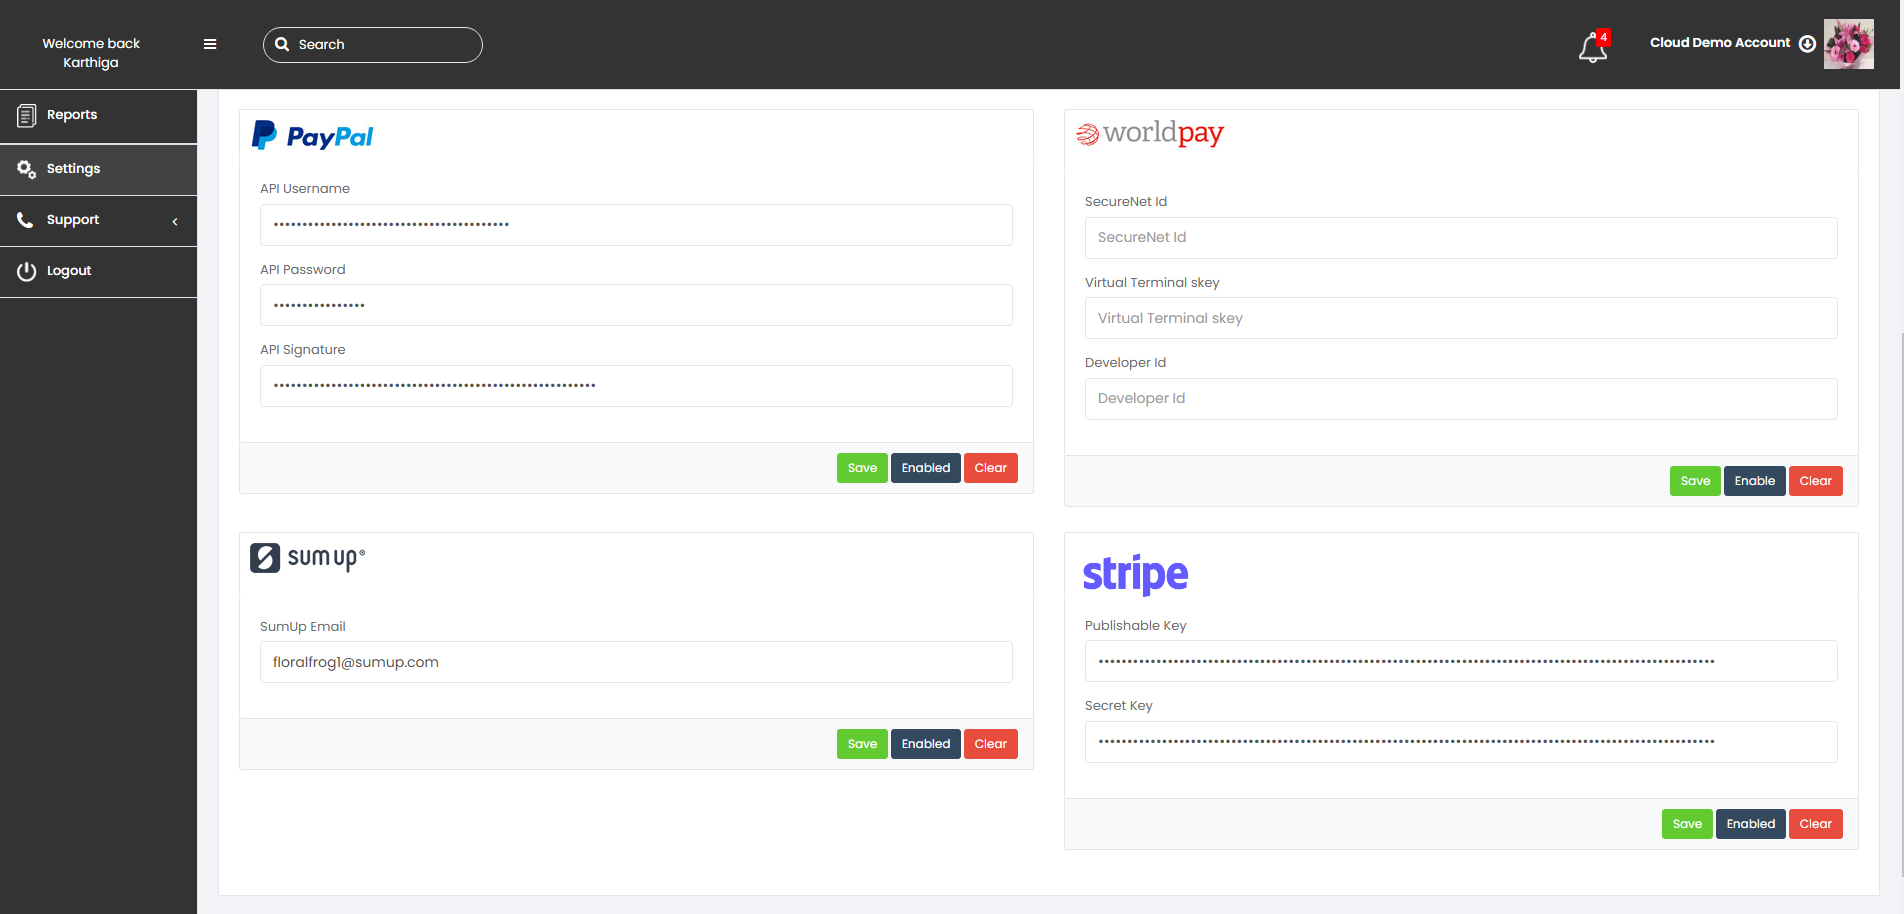Viewport: 1904px width, 914px height.
Task: Toggle the Stripe Enabled button
Action: (x=1750, y=824)
